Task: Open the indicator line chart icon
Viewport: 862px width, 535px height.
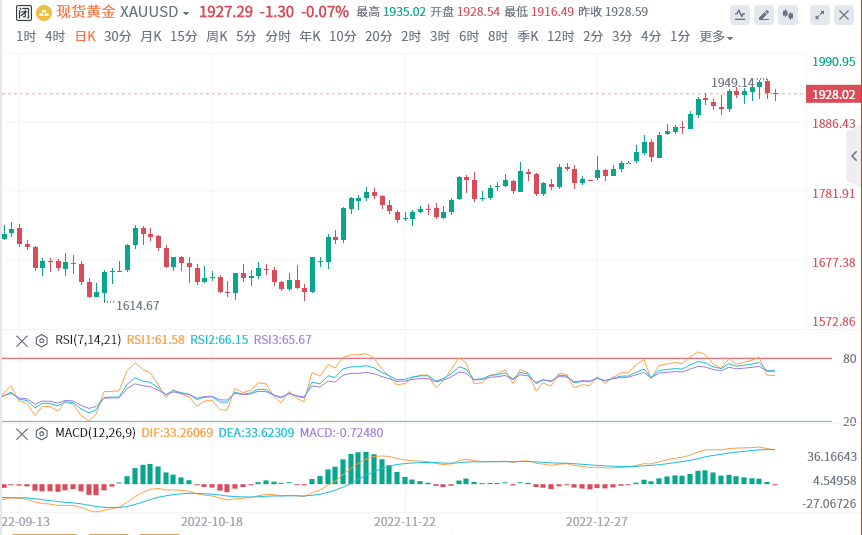Action: 739,14
